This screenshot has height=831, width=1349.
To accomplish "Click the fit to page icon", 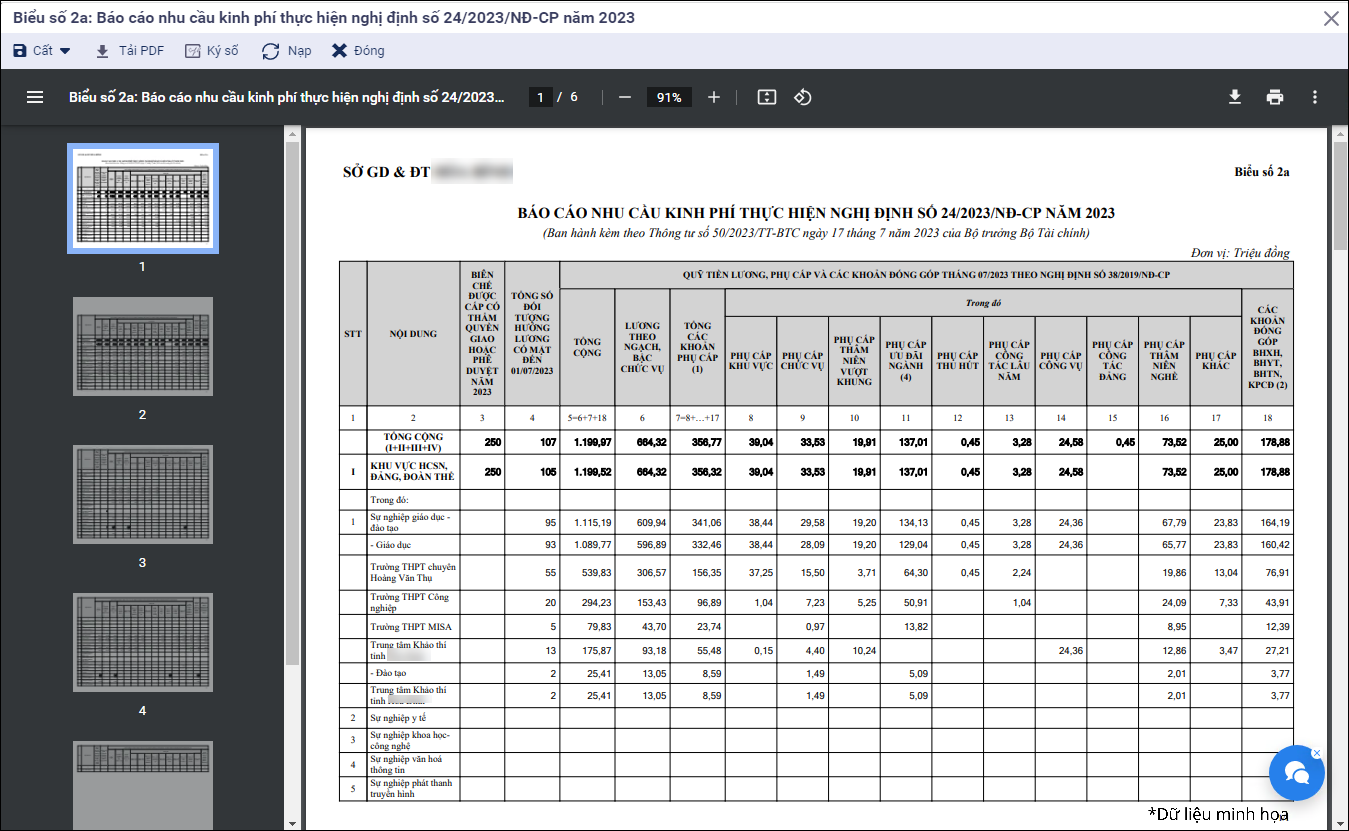I will click(x=767, y=97).
